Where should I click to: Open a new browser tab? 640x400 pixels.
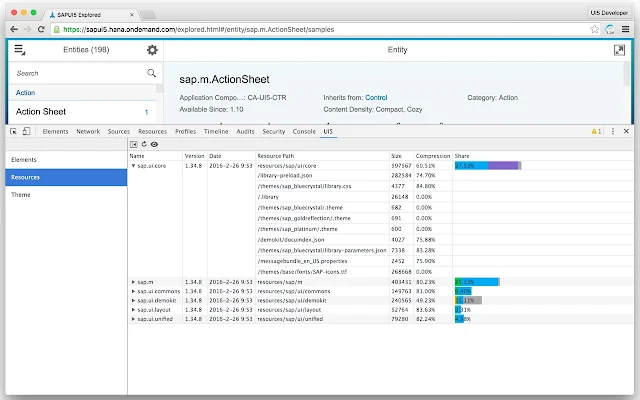point(147,15)
